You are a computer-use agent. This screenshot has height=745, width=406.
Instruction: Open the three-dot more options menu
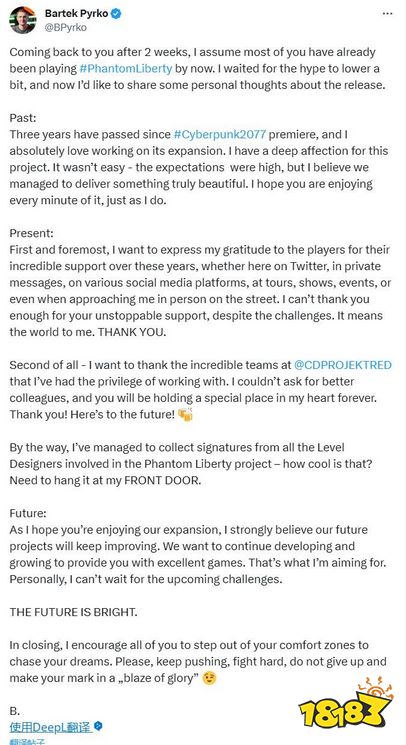387,14
